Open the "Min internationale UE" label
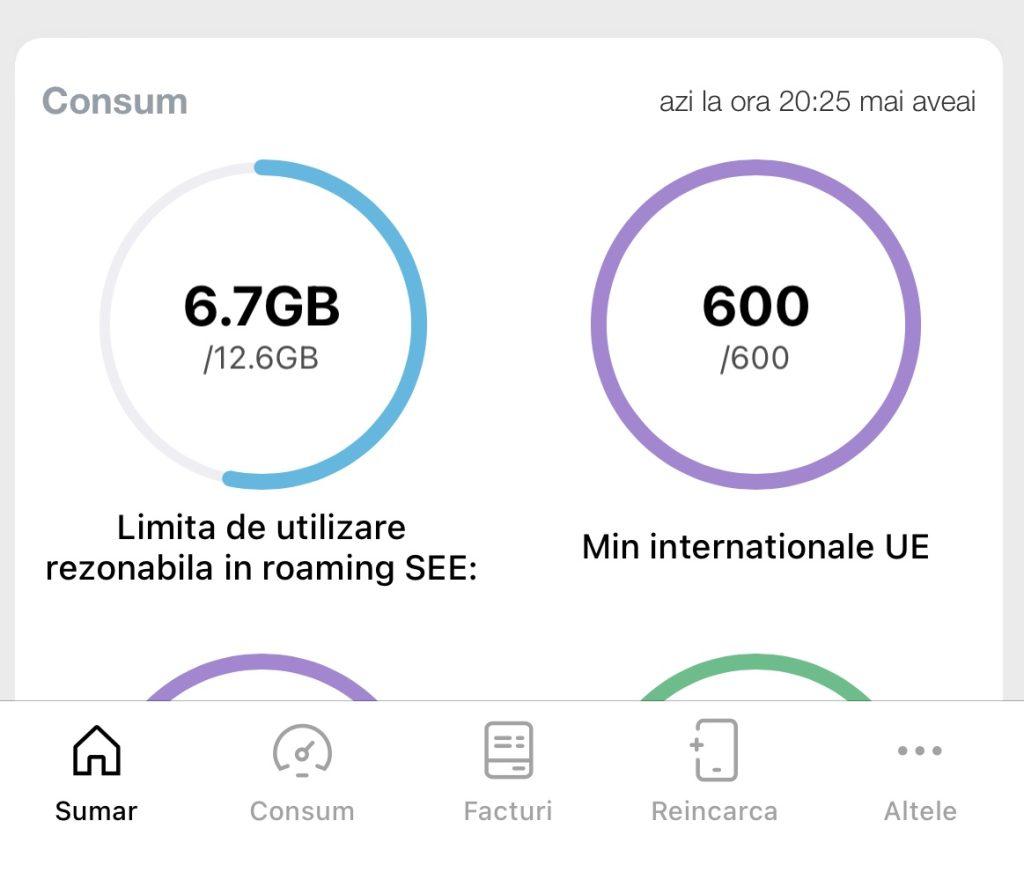This screenshot has width=1024, height=880. tap(755, 547)
